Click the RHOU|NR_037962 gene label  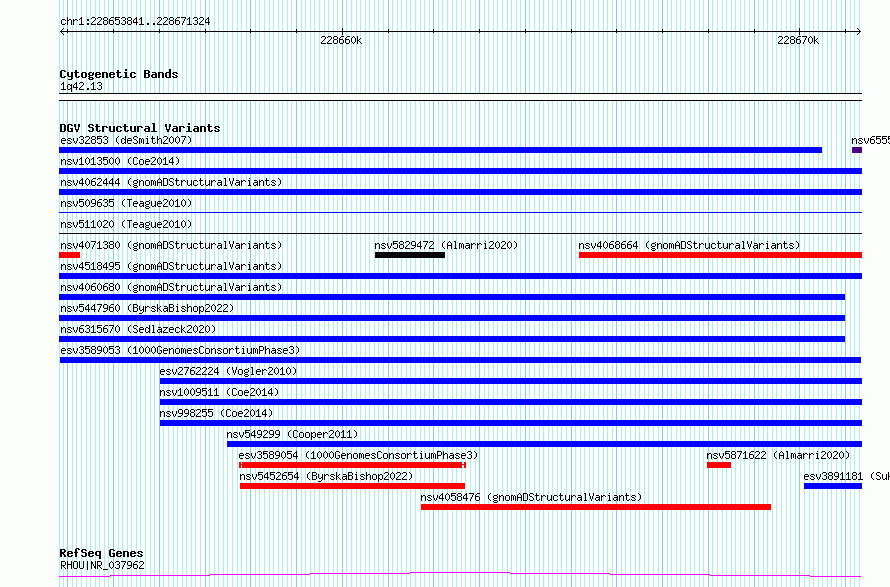102,565
